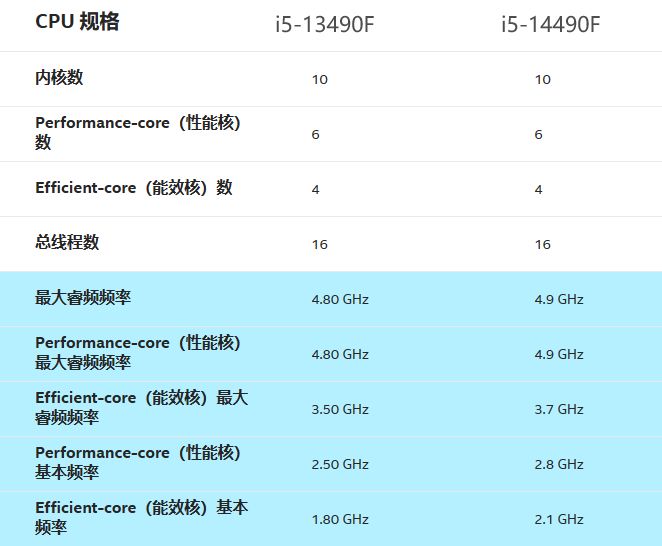662x546 pixels.
Task: Click the 3.50 GHz value
Action: (x=340, y=409)
